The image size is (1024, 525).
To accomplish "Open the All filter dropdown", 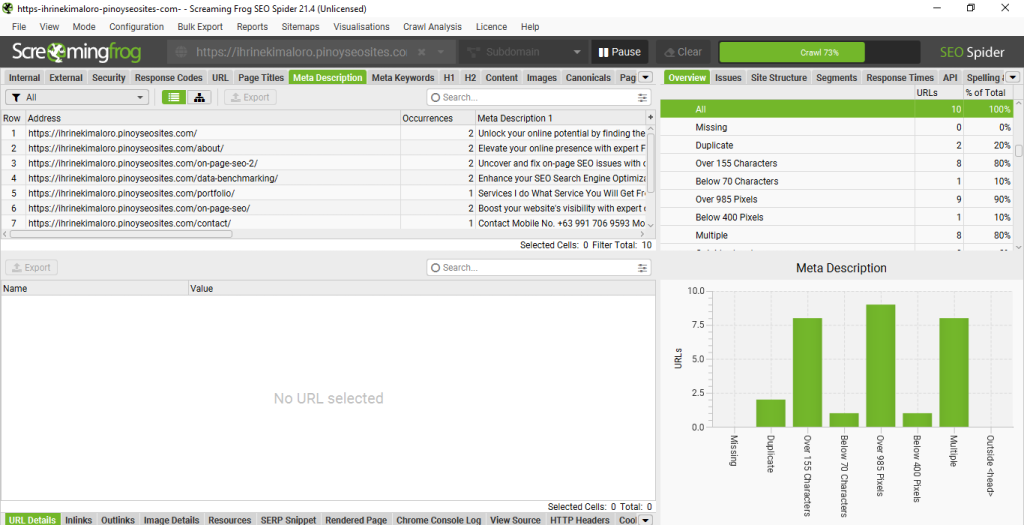I will [x=77, y=98].
